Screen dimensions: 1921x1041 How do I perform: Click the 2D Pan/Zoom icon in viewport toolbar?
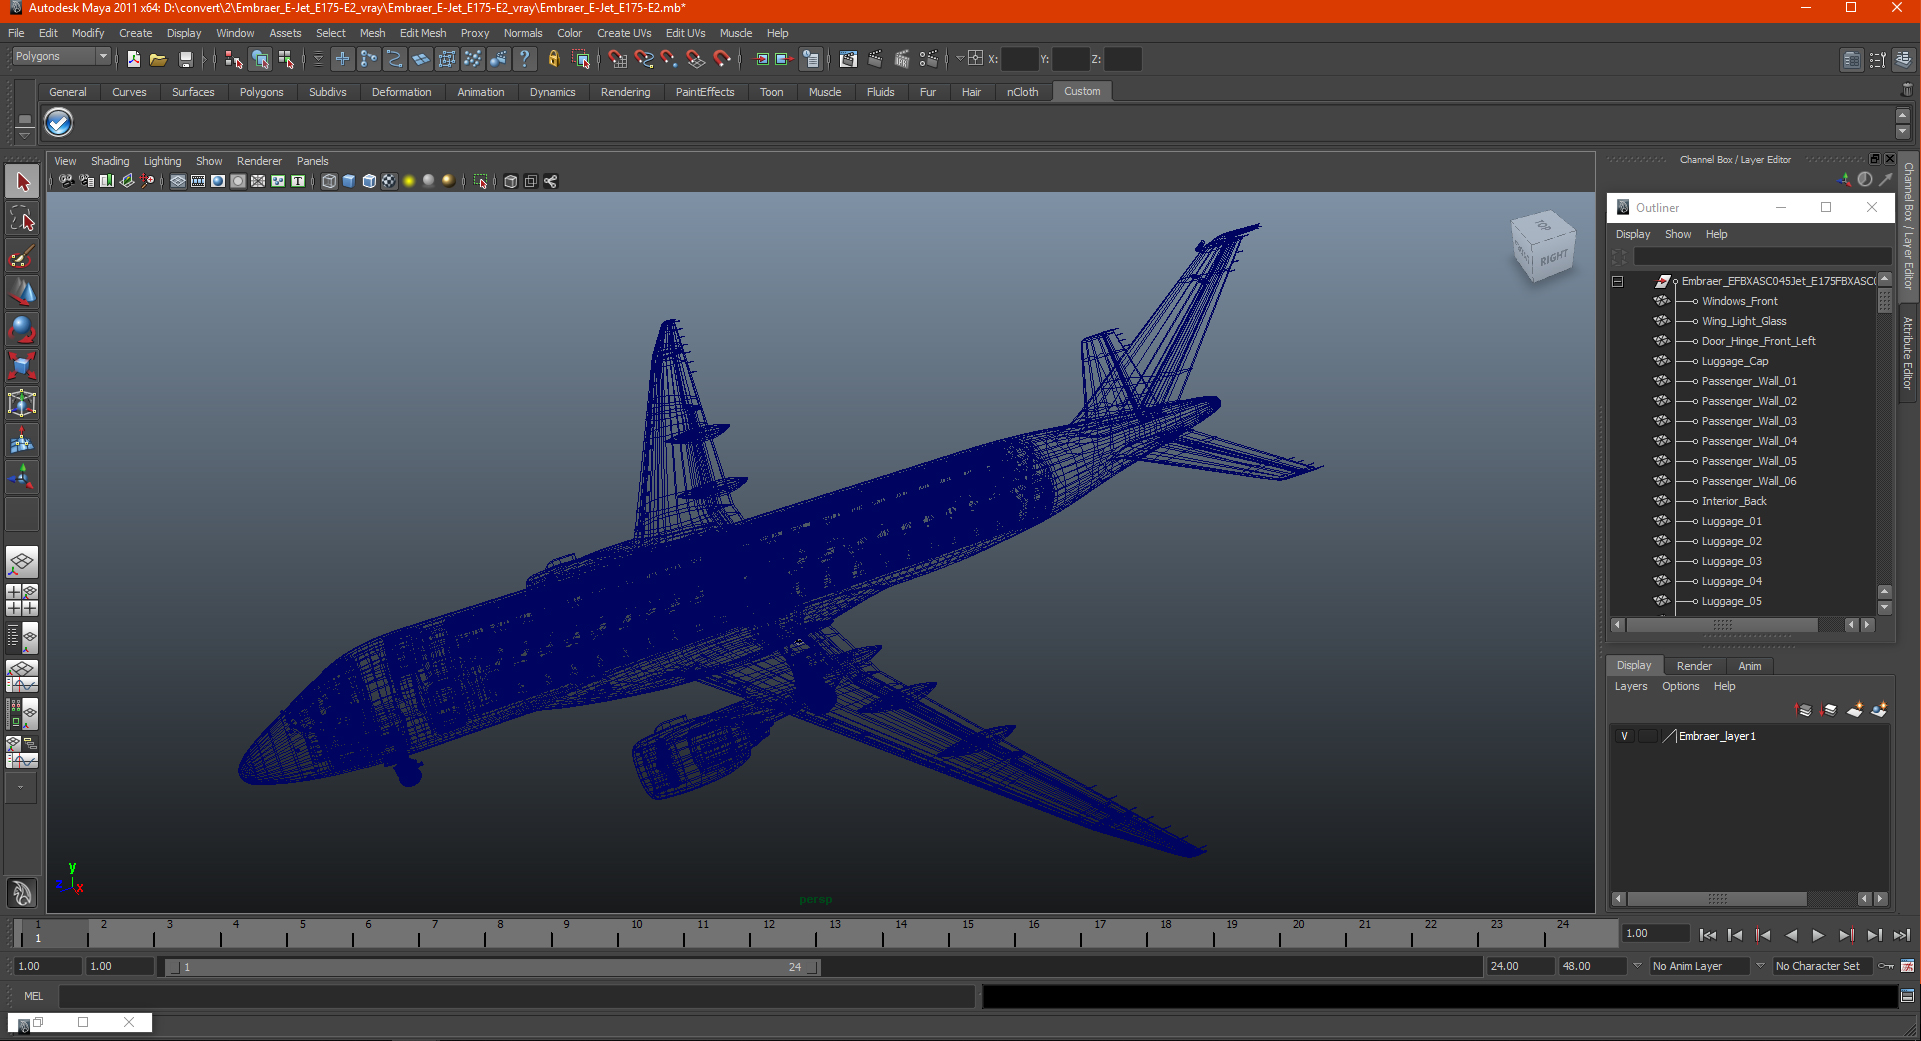tap(147, 181)
